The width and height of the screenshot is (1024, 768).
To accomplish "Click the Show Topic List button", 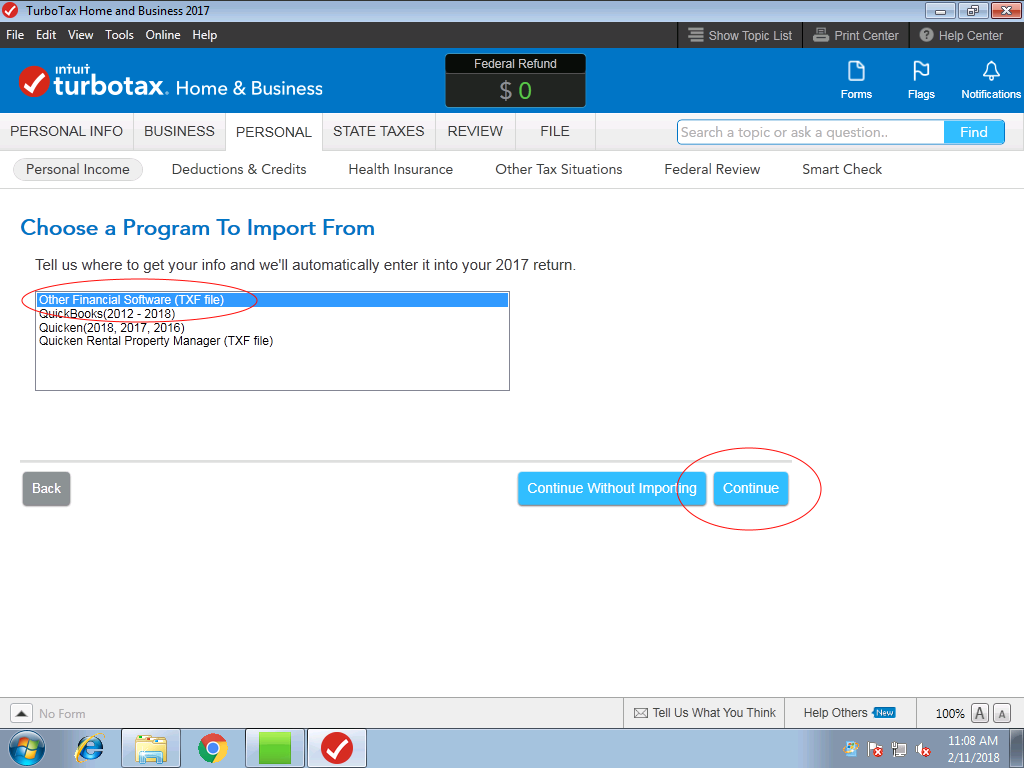I will tap(740, 35).
